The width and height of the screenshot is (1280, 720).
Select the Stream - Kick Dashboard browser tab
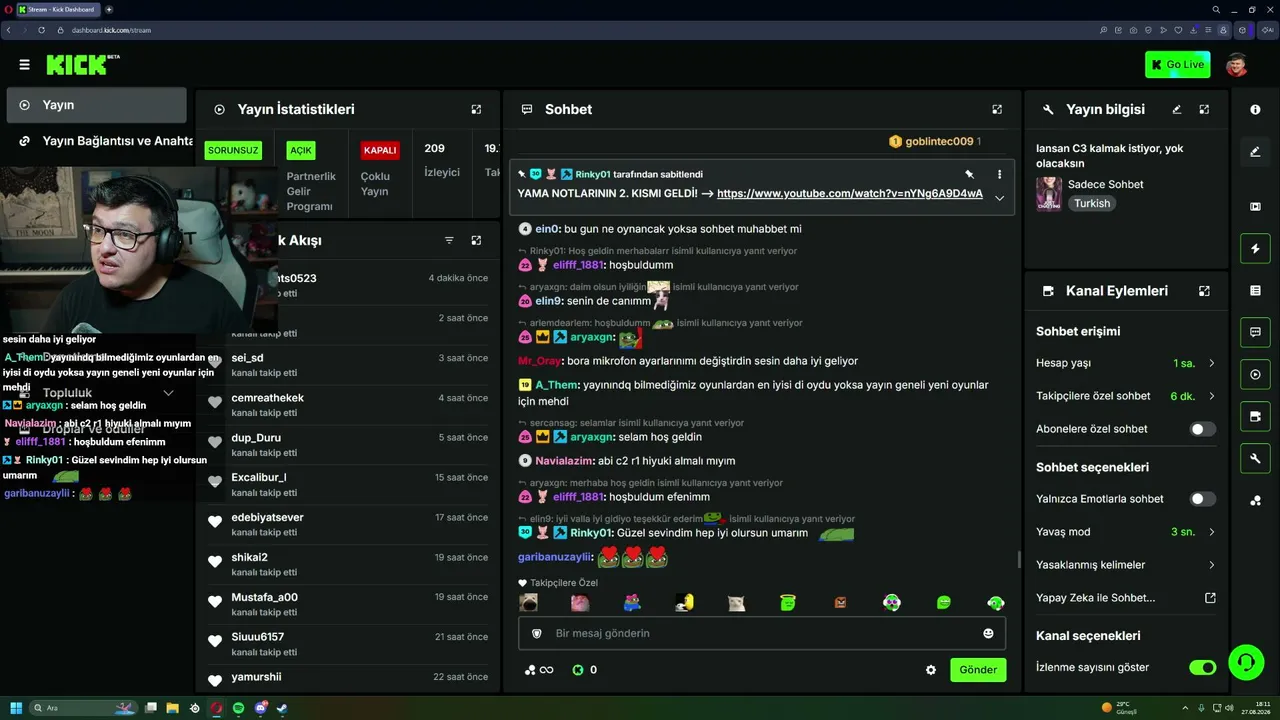coord(57,9)
